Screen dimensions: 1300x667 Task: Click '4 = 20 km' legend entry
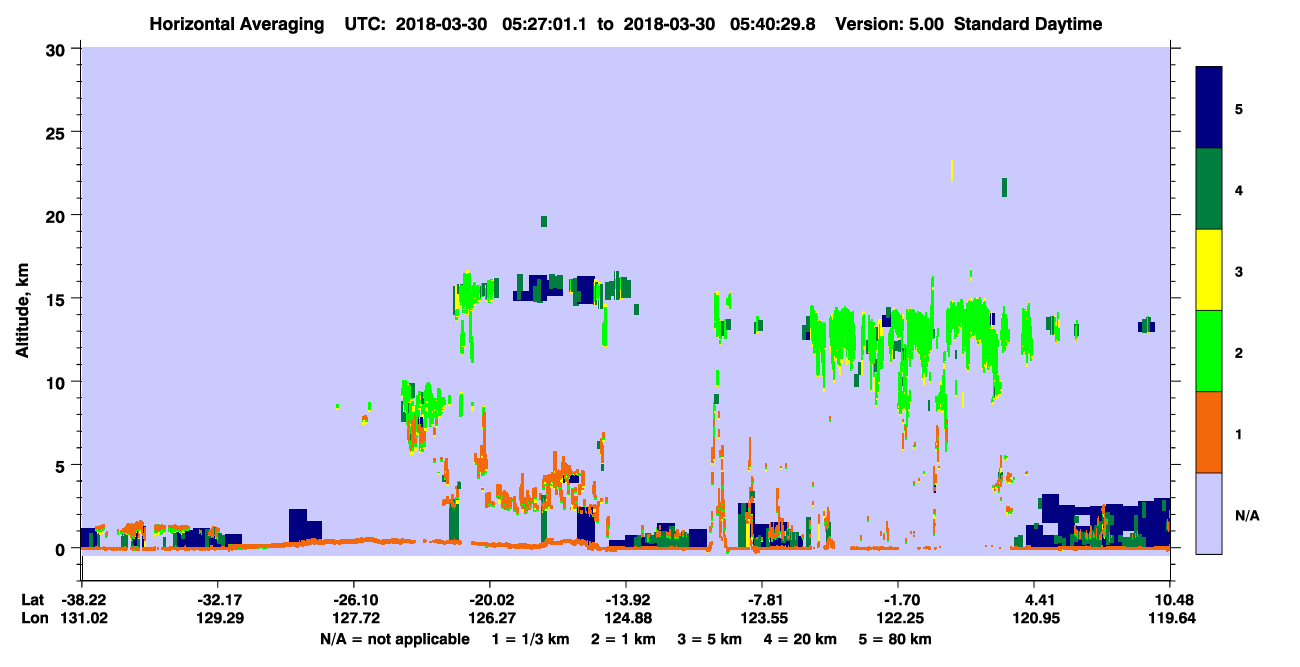801,638
